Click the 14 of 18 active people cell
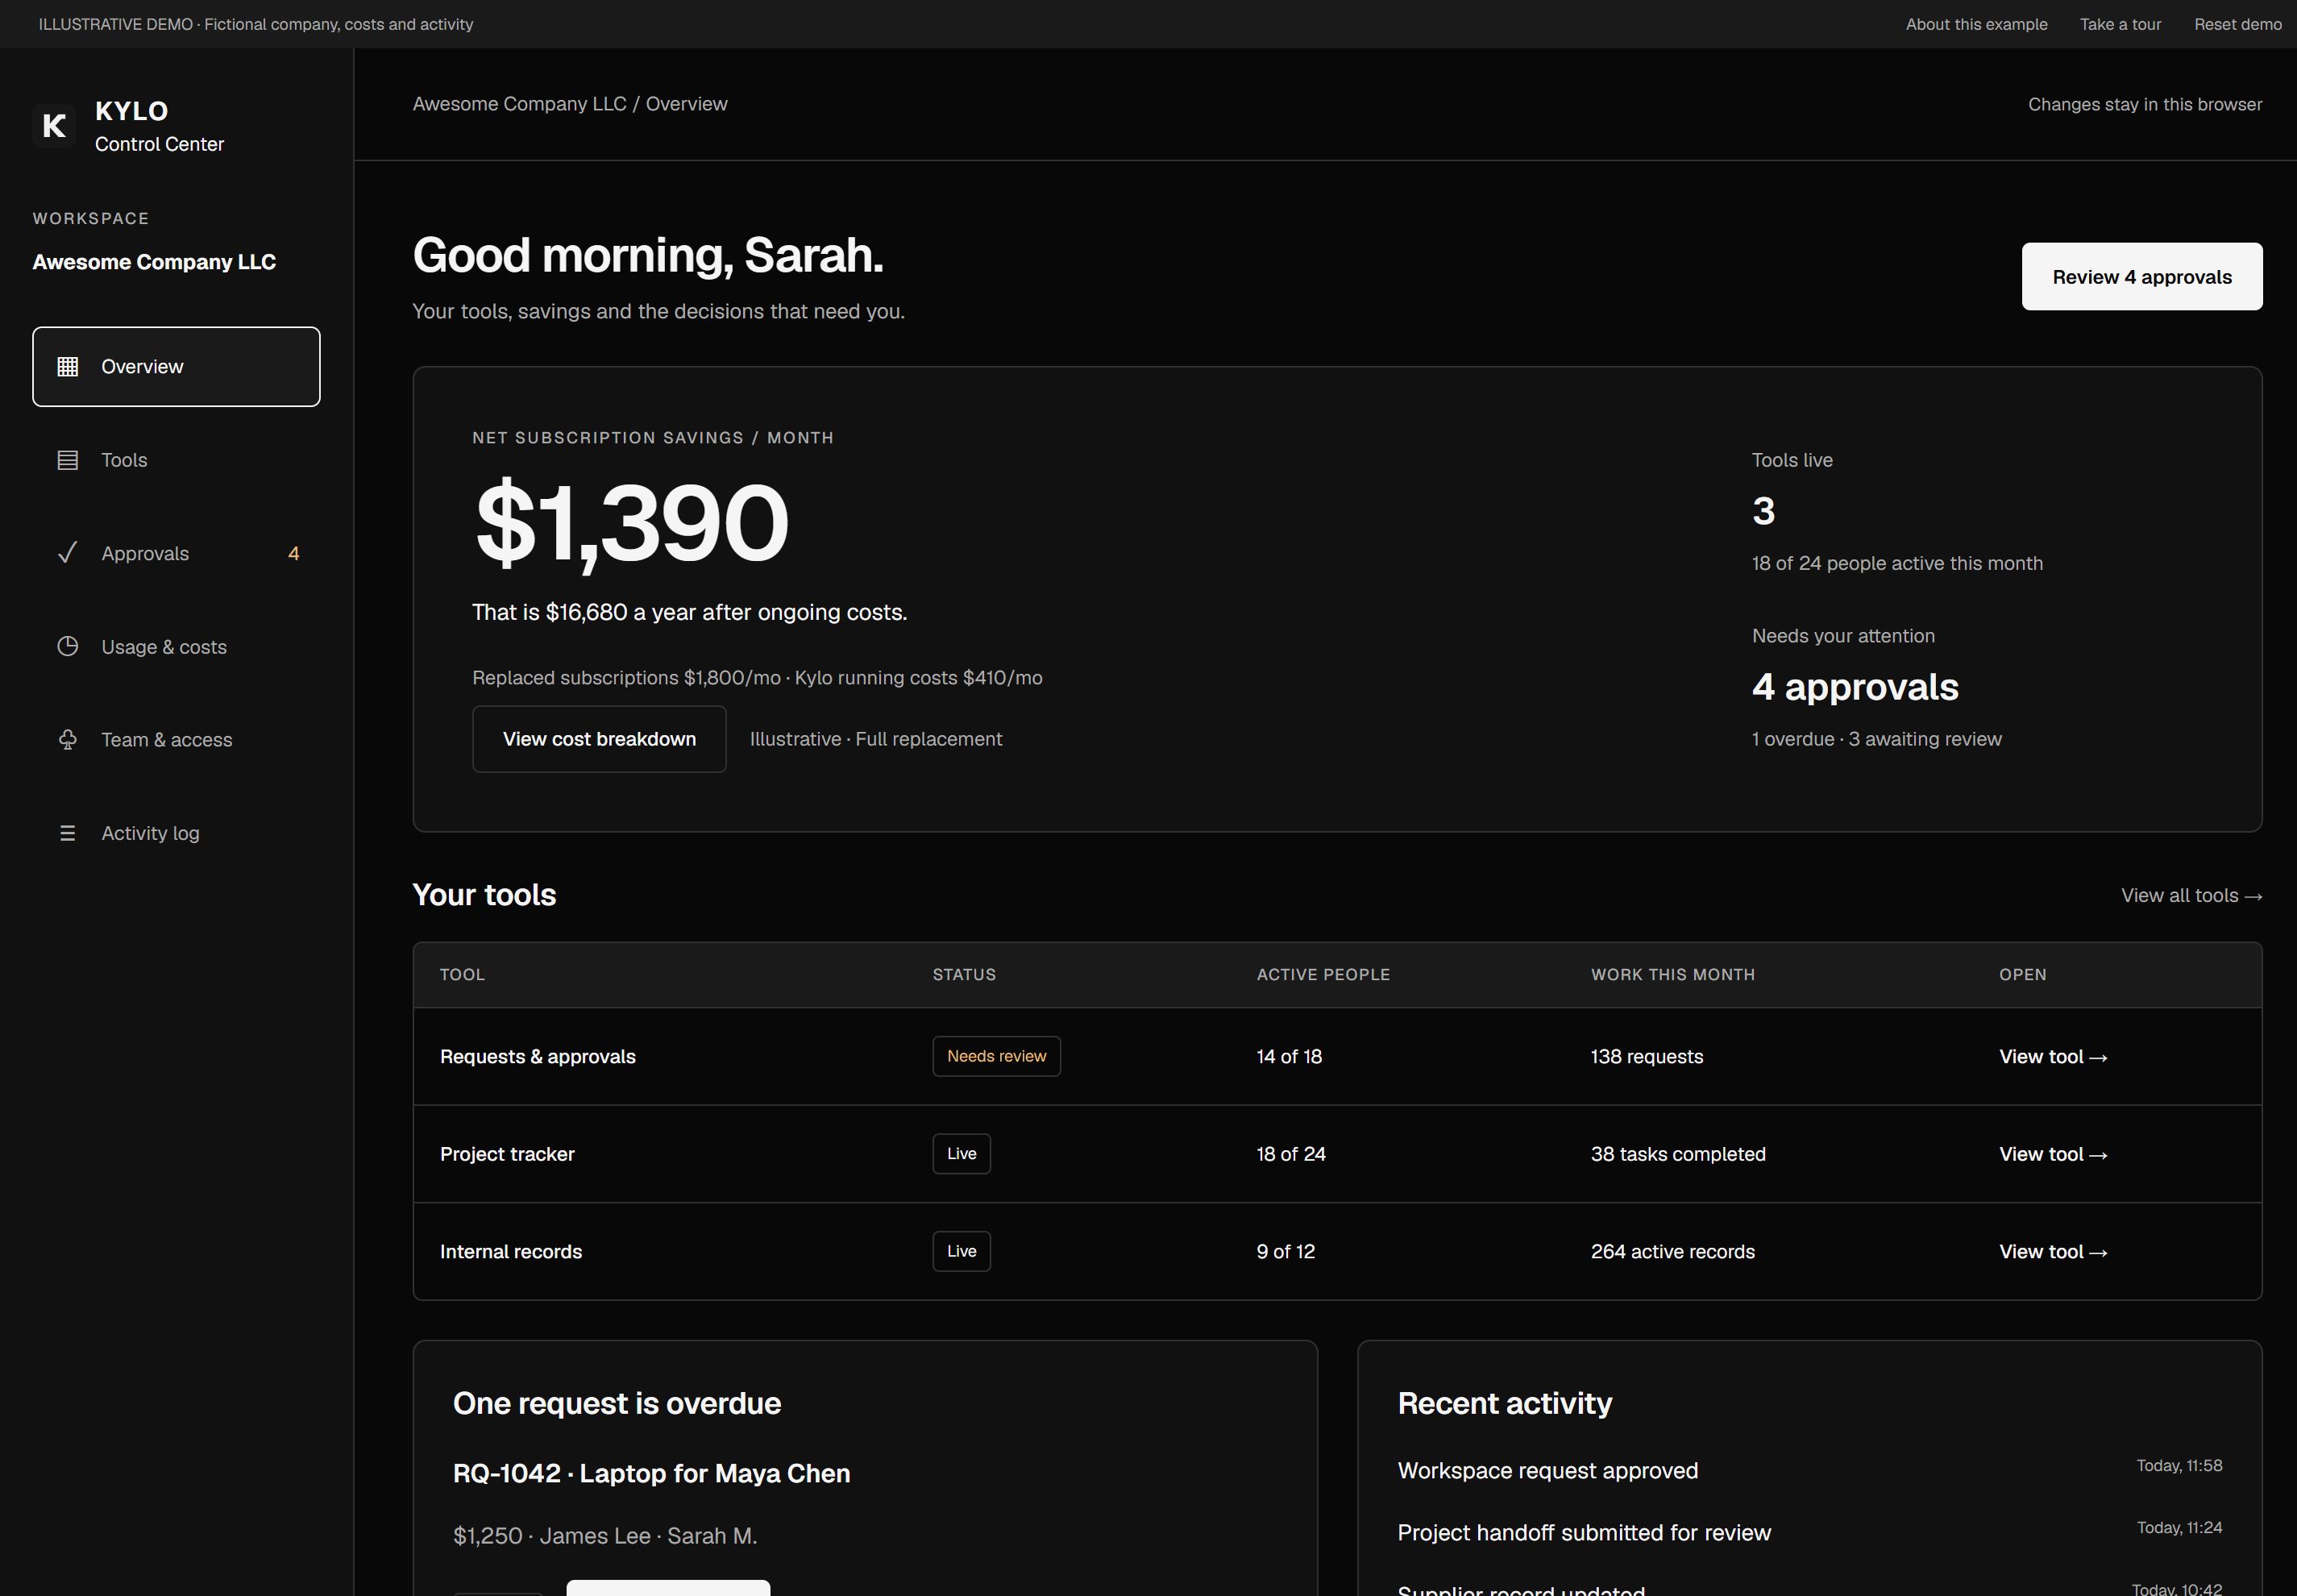 [1289, 1057]
